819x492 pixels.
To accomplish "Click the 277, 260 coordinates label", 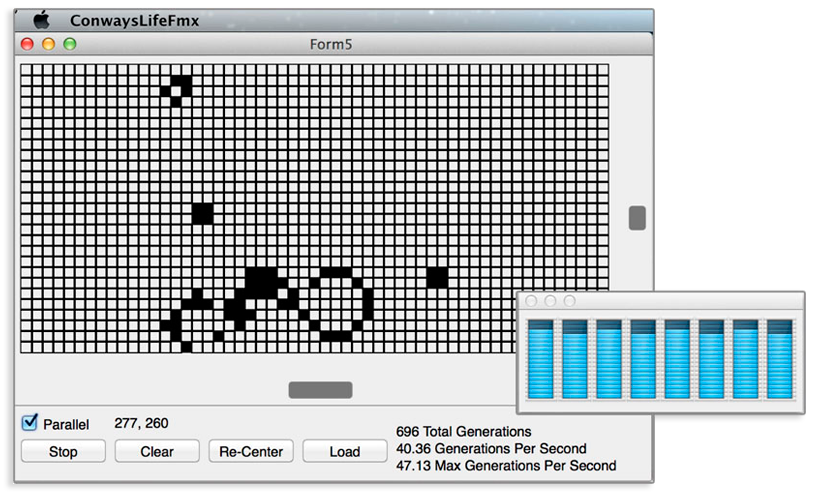I will (x=141, y=423).
